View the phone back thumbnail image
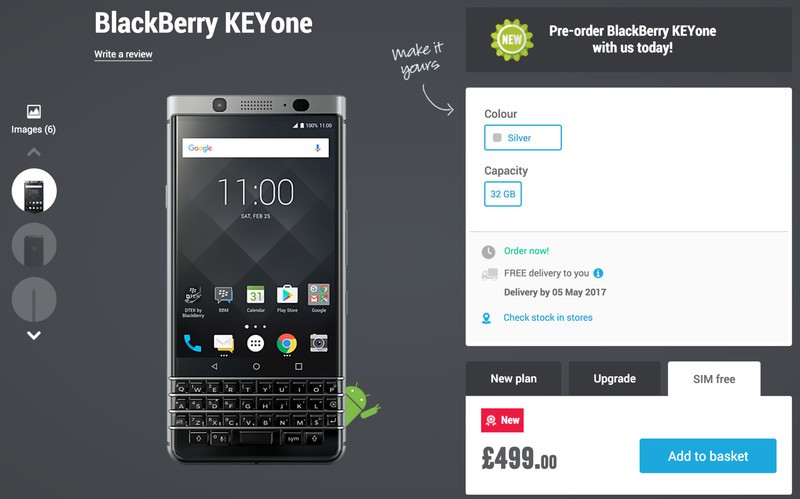Image resolution: width=800 pixels, height=499 pixels. [34, 245]
